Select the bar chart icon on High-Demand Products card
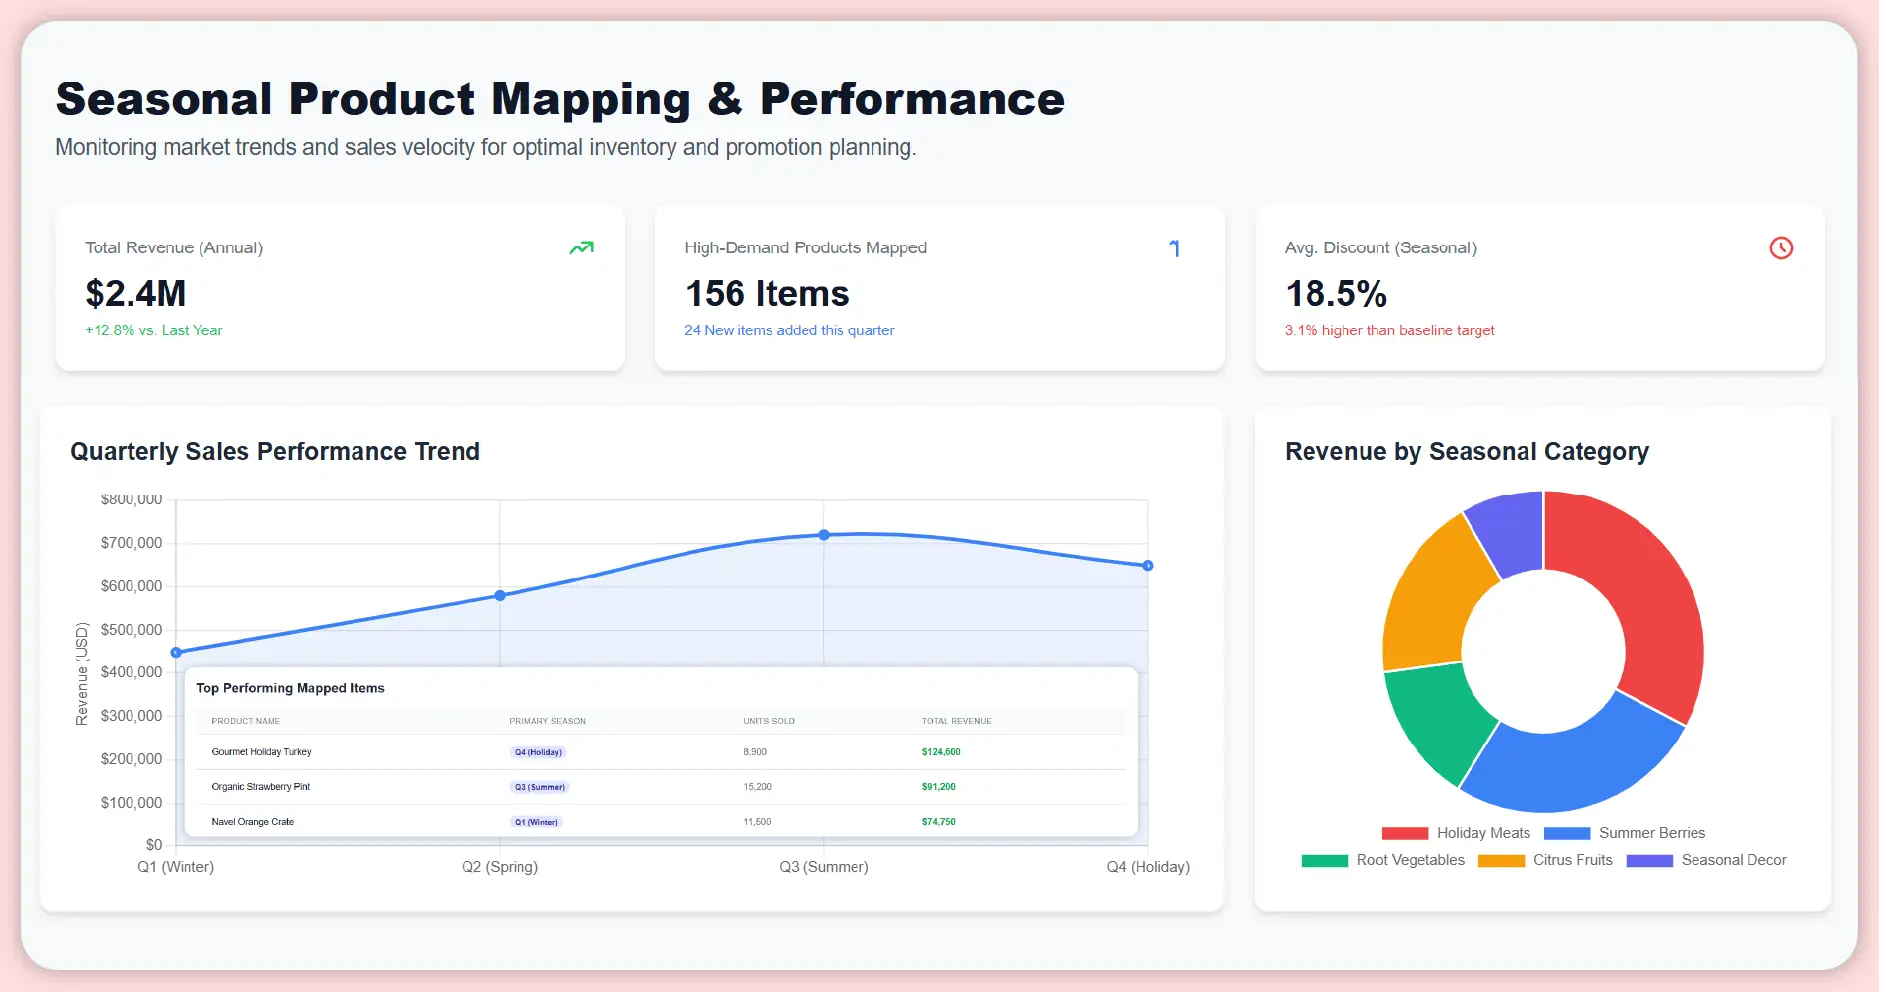The height and width of the screenshot is (992, 1879). (1176, 248)
